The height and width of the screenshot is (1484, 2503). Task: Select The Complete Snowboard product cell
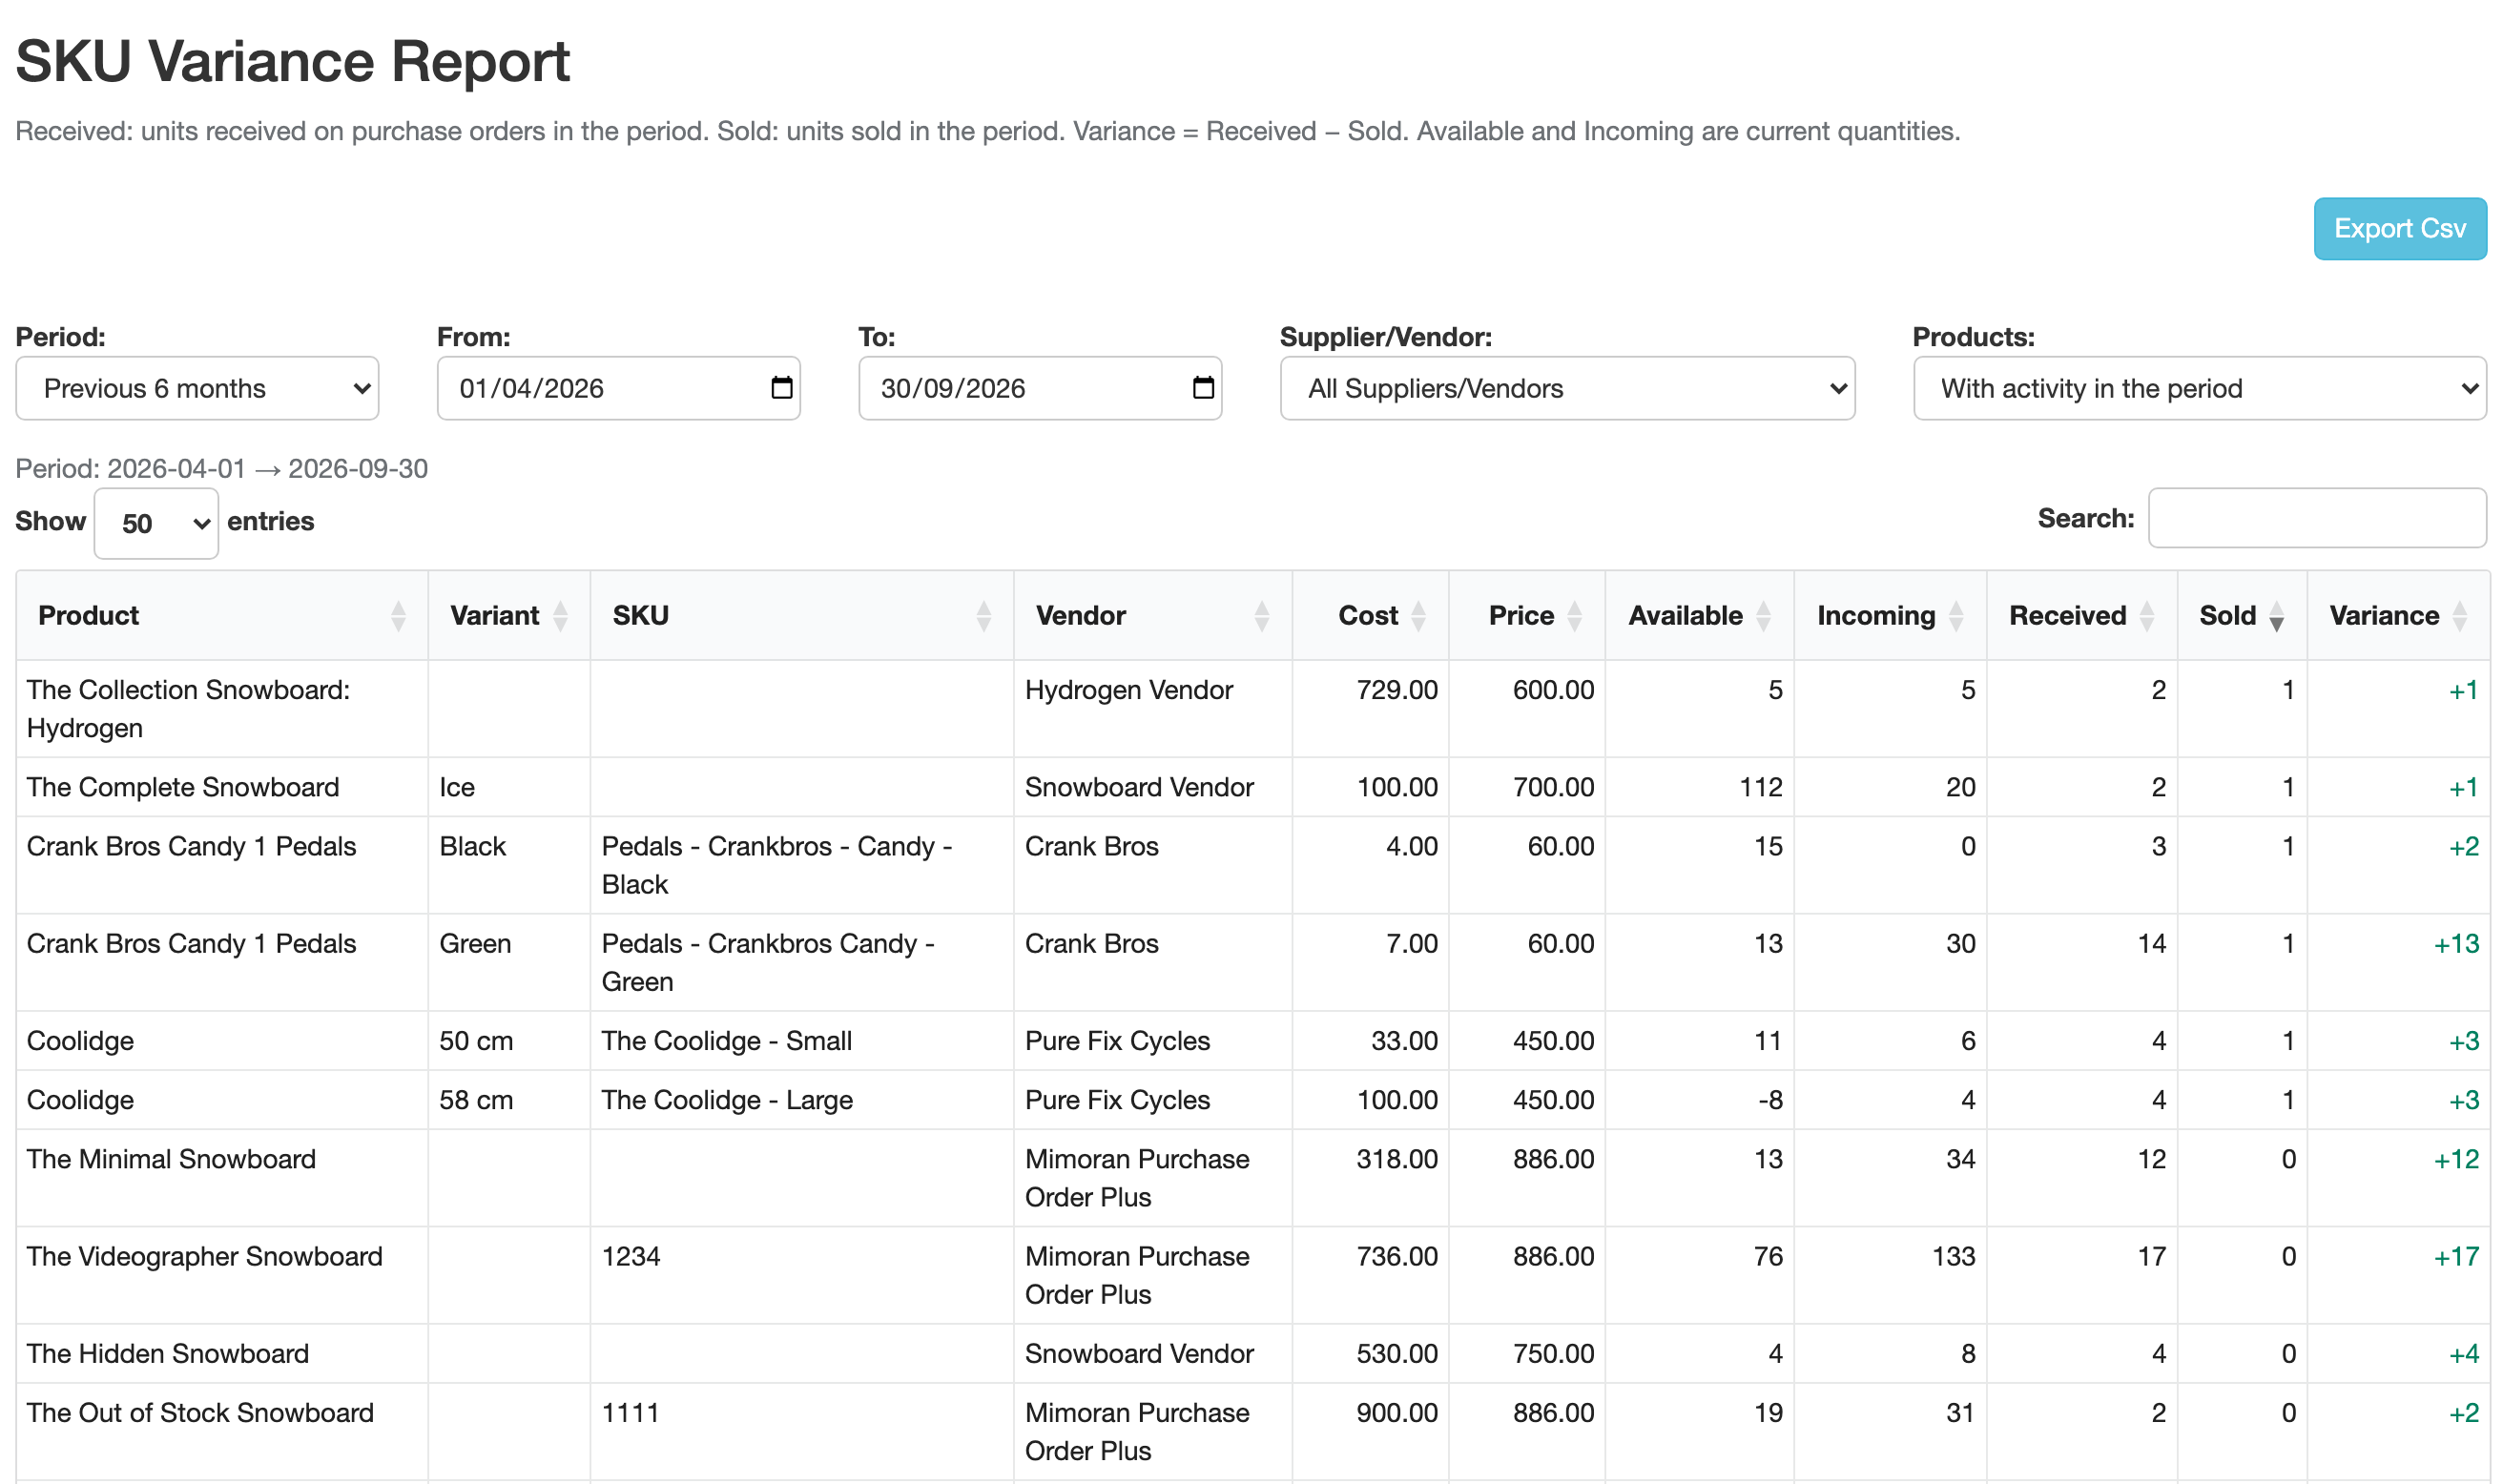(222, 787)
